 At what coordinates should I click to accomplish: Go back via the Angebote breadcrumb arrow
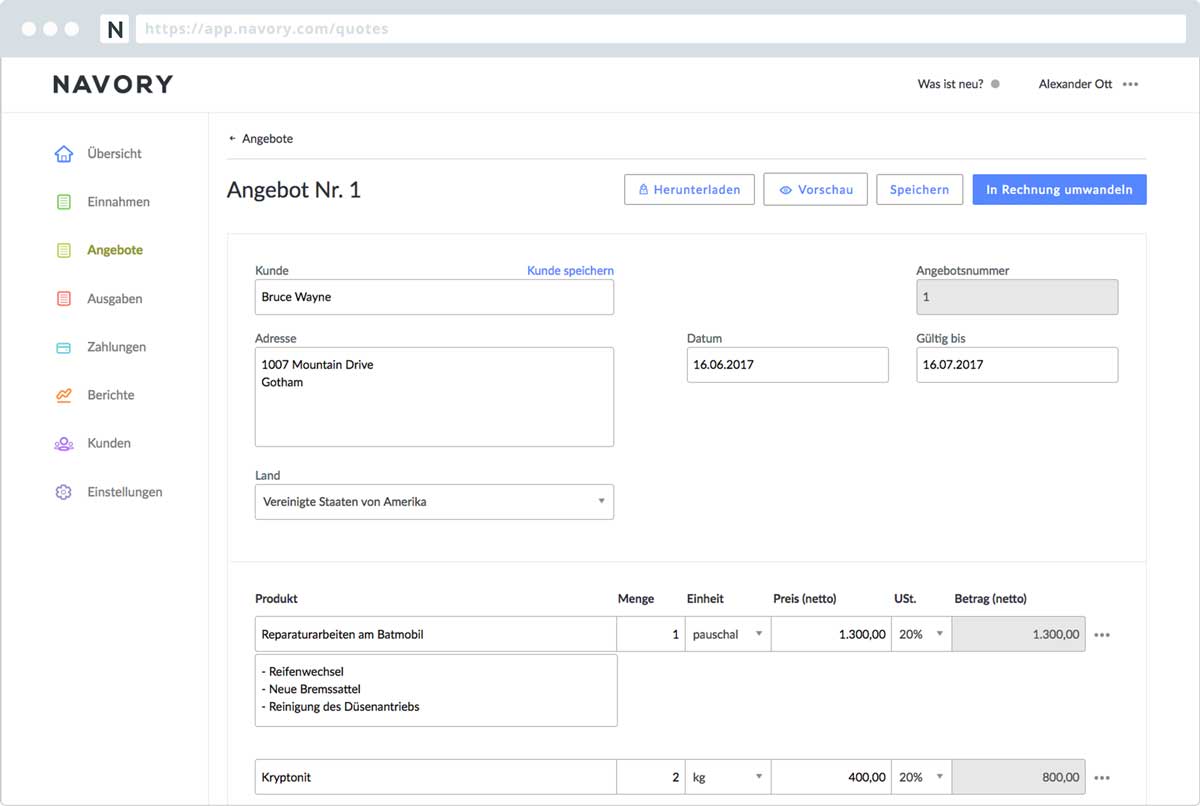tap(232, 138)
